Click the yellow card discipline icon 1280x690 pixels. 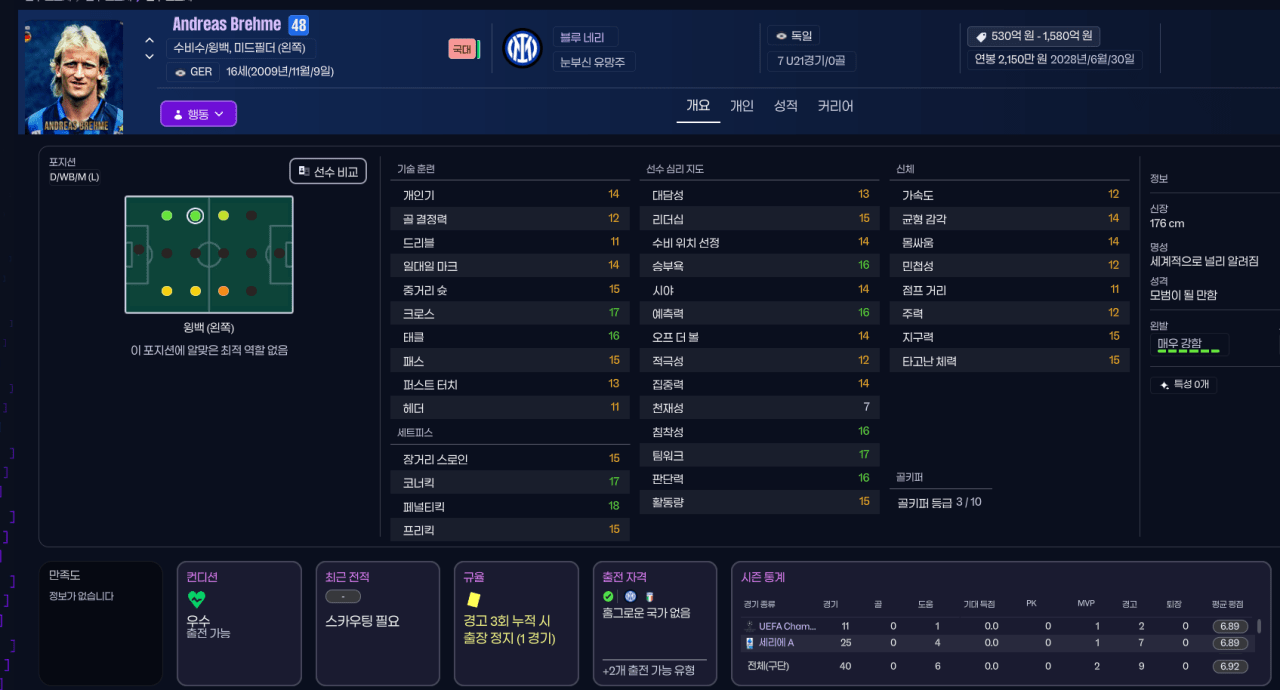tap(473, 598)
